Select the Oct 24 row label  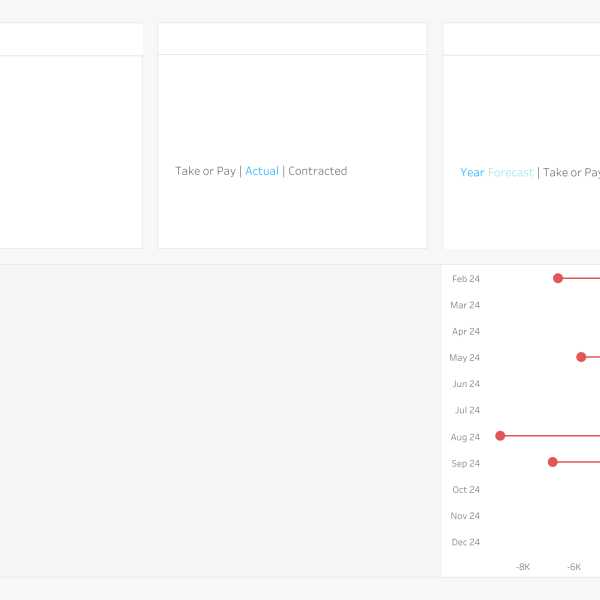[x=466, y=489]
